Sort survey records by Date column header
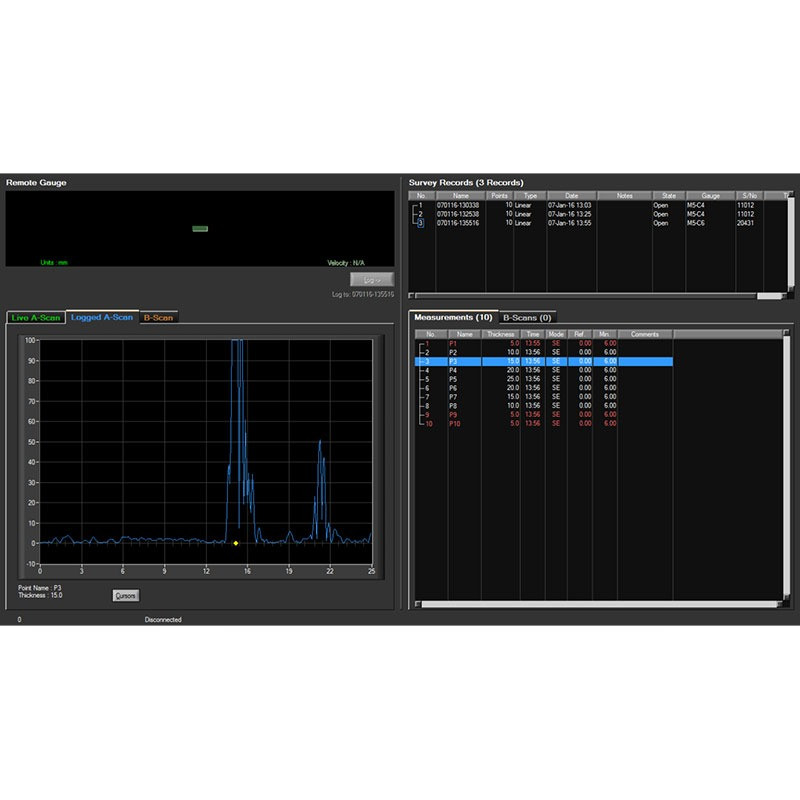This screenshot has width=800, height=800. [x=571, y=196]
